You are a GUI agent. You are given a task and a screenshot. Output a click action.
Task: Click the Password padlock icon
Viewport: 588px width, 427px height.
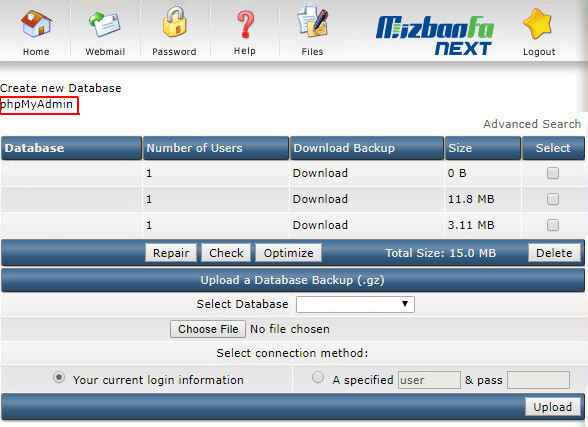pos(174,22)
